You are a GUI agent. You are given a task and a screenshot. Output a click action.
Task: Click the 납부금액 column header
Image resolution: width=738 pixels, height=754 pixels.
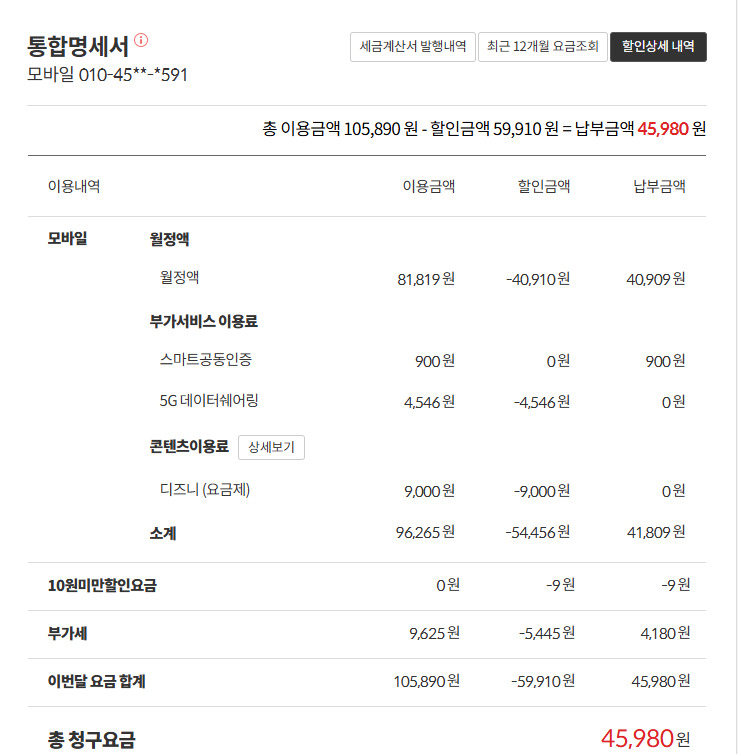pyautogui.click(x=659, y=186)
